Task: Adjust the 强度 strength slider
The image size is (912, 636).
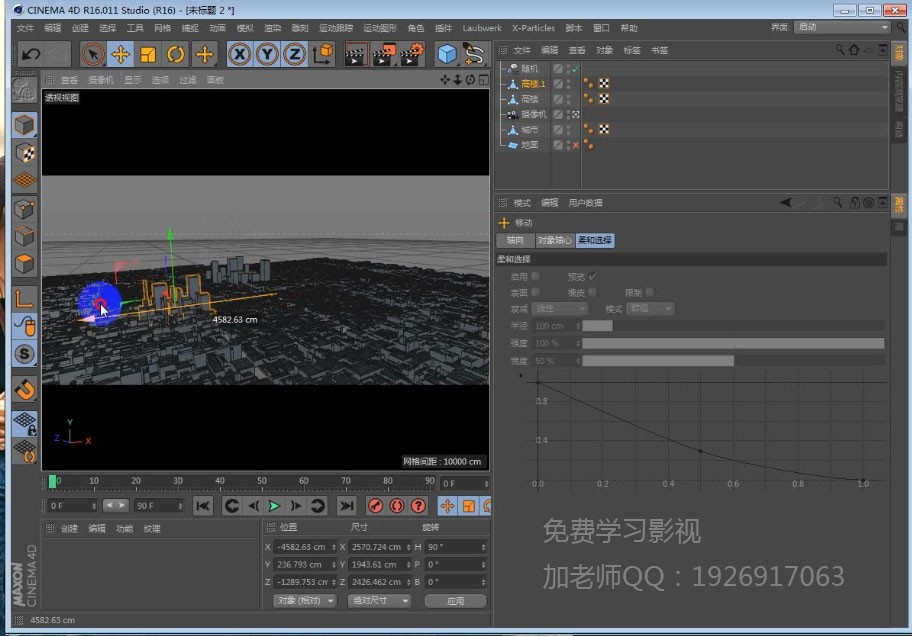Action: click(x=733, y=343)
